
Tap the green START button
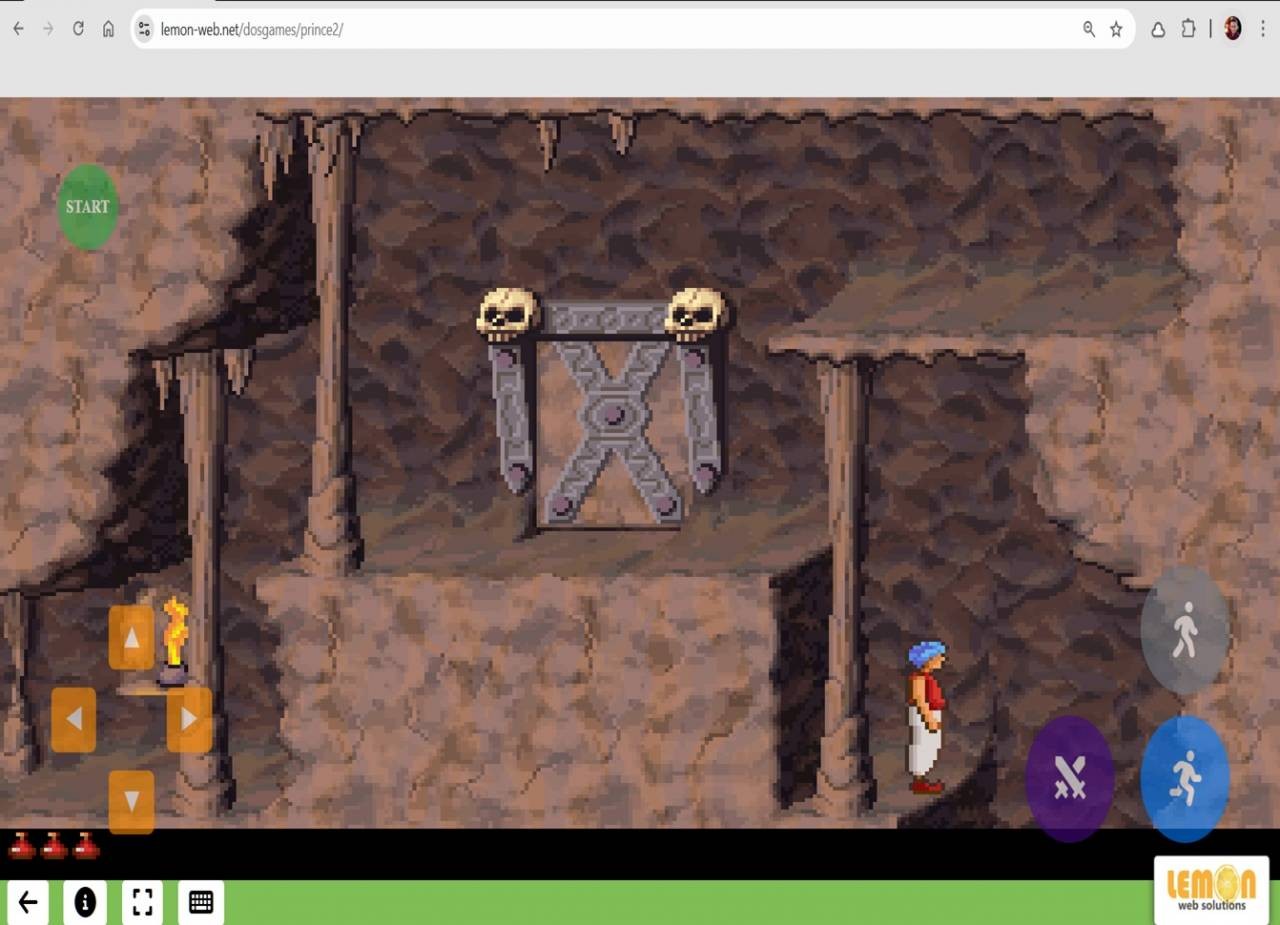(x=88, y=206)
